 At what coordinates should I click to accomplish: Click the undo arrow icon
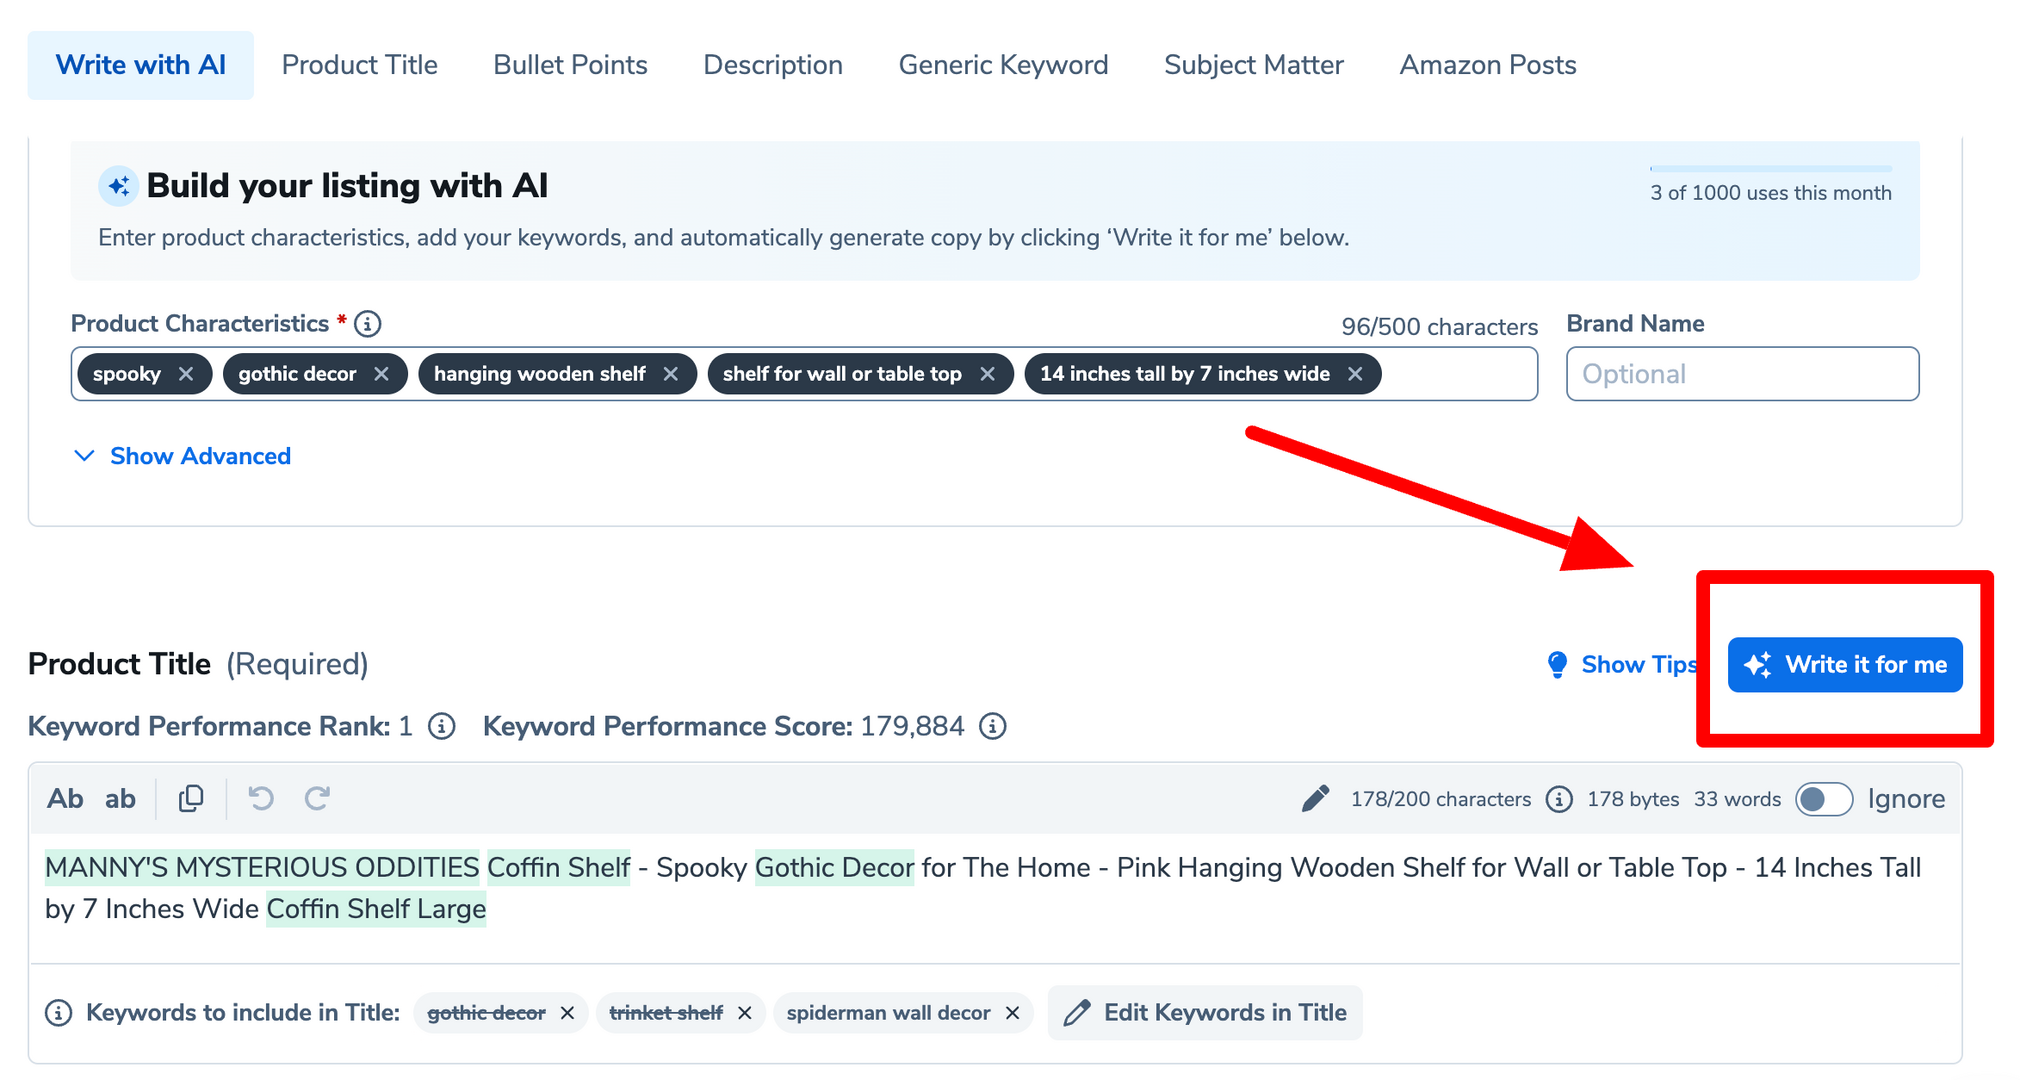261,798
